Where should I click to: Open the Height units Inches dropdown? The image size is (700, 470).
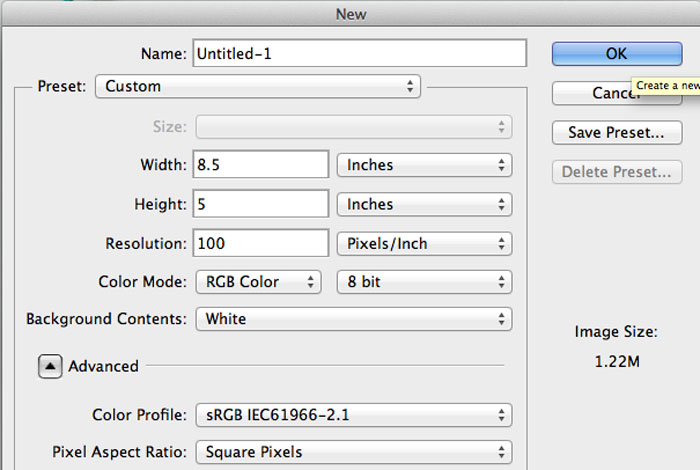(424, 204)
